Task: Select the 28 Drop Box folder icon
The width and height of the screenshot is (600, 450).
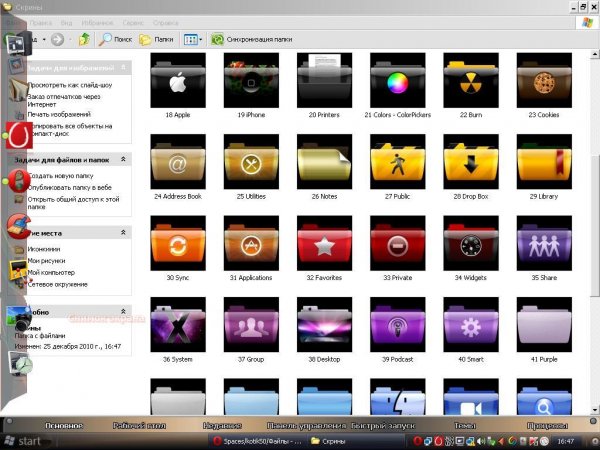Action: click(x=471, y=161)
